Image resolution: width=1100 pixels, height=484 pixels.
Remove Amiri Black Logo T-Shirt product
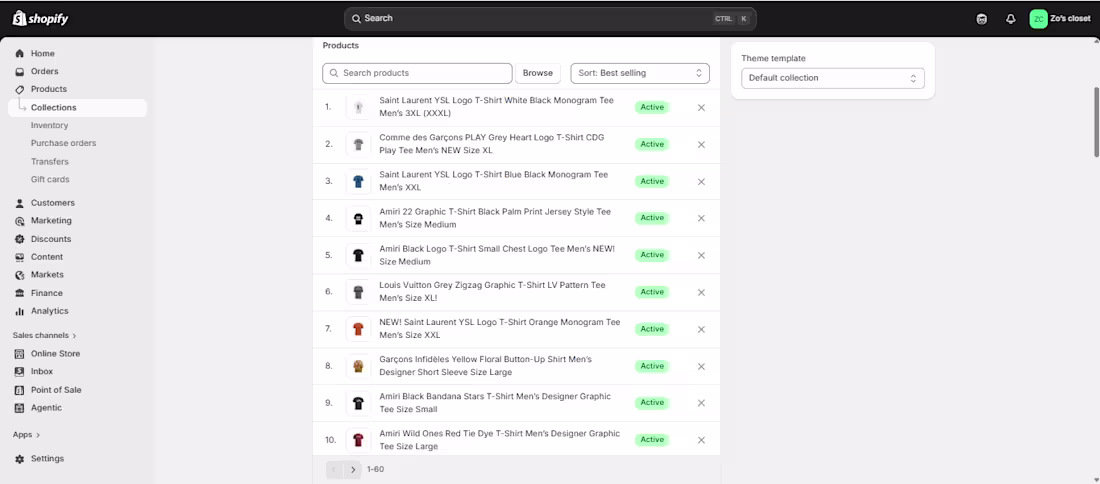click(701, 255)
